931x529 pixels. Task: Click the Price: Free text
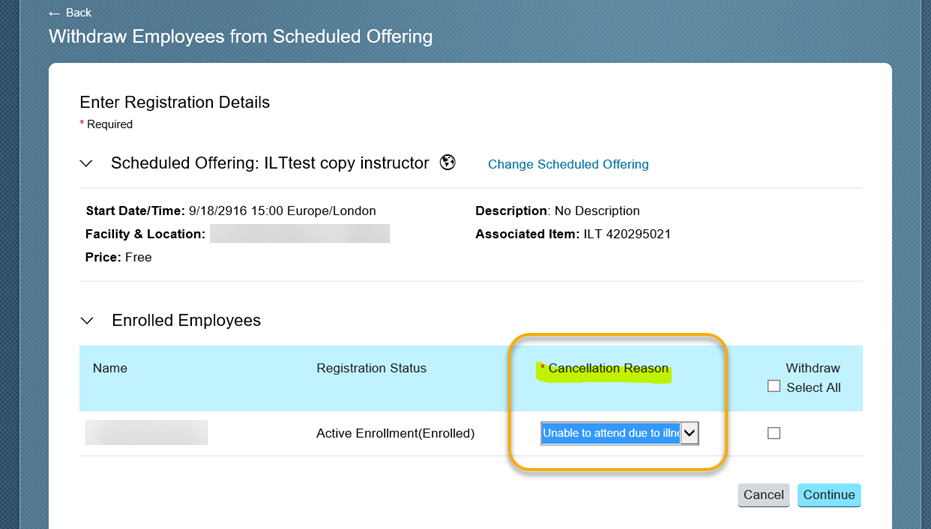click(118, 257)
